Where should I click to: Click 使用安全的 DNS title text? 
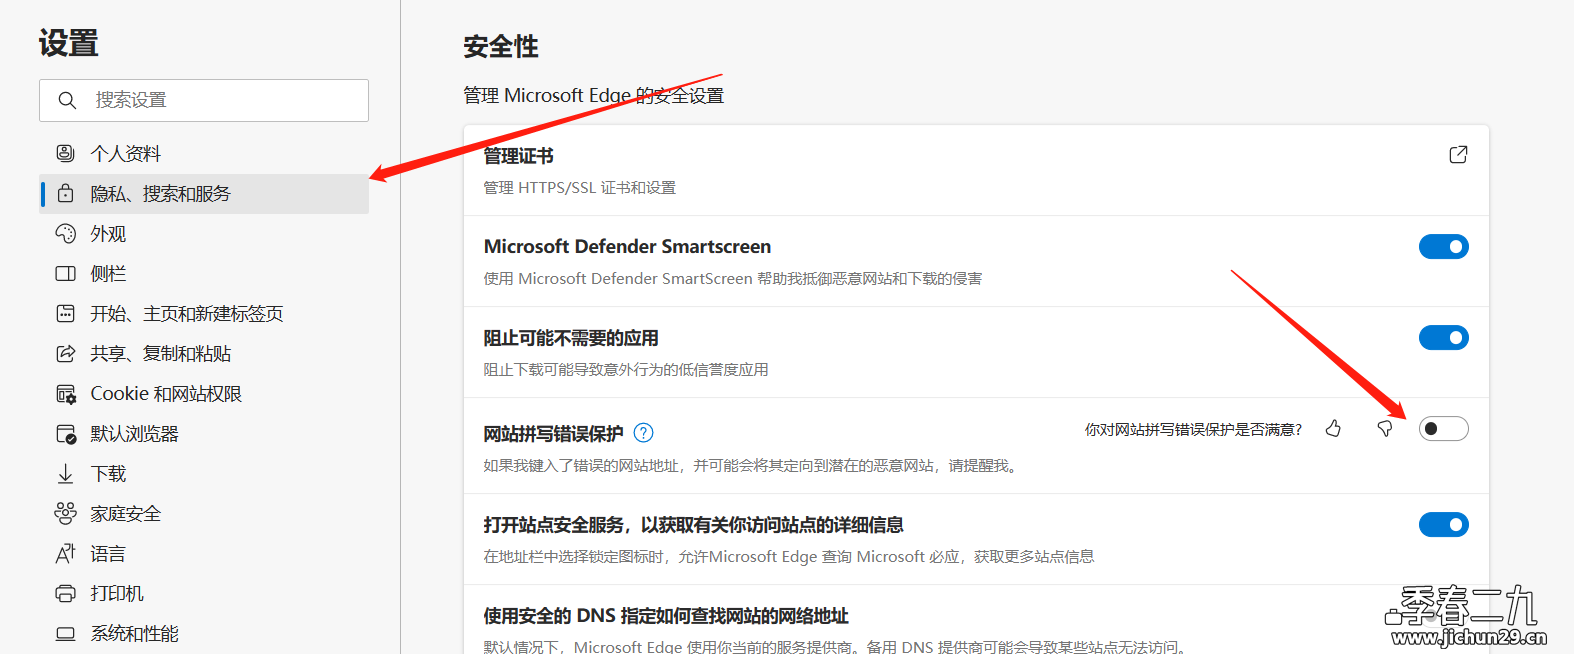click(666, 616)
